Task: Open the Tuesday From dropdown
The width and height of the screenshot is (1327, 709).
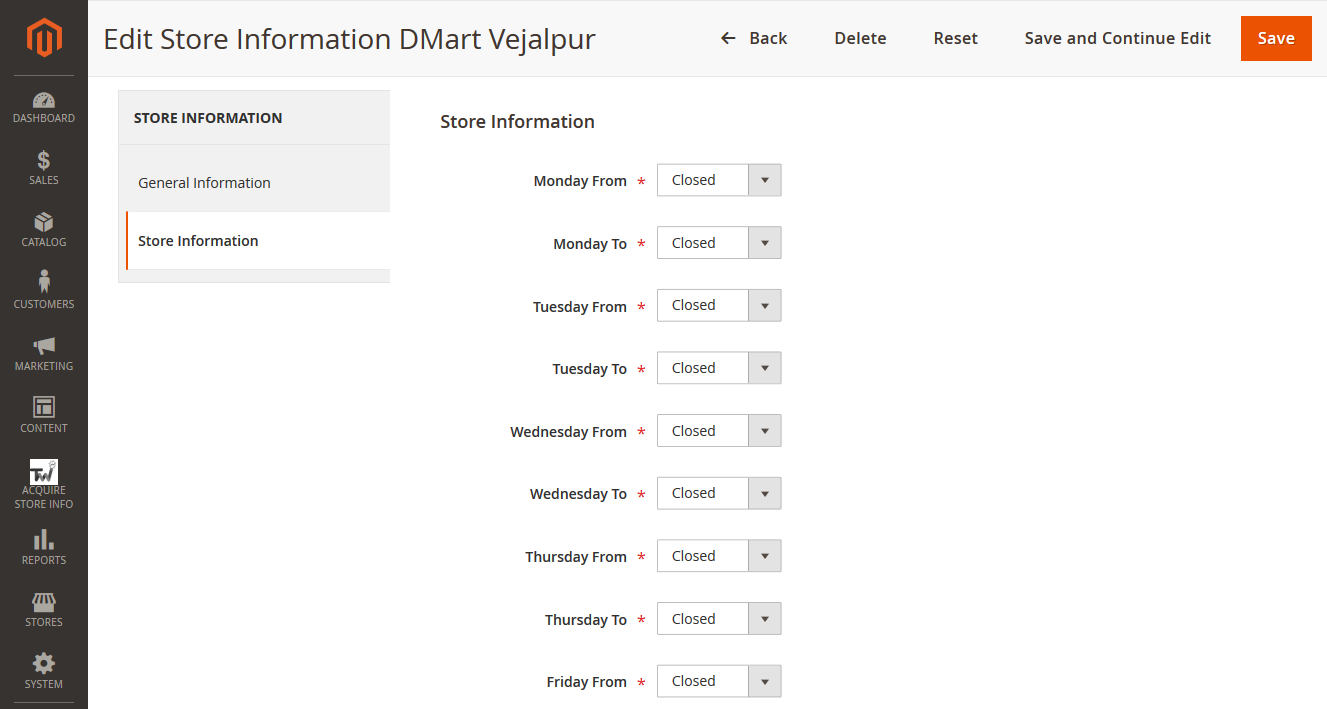Action: coord(719,305)
